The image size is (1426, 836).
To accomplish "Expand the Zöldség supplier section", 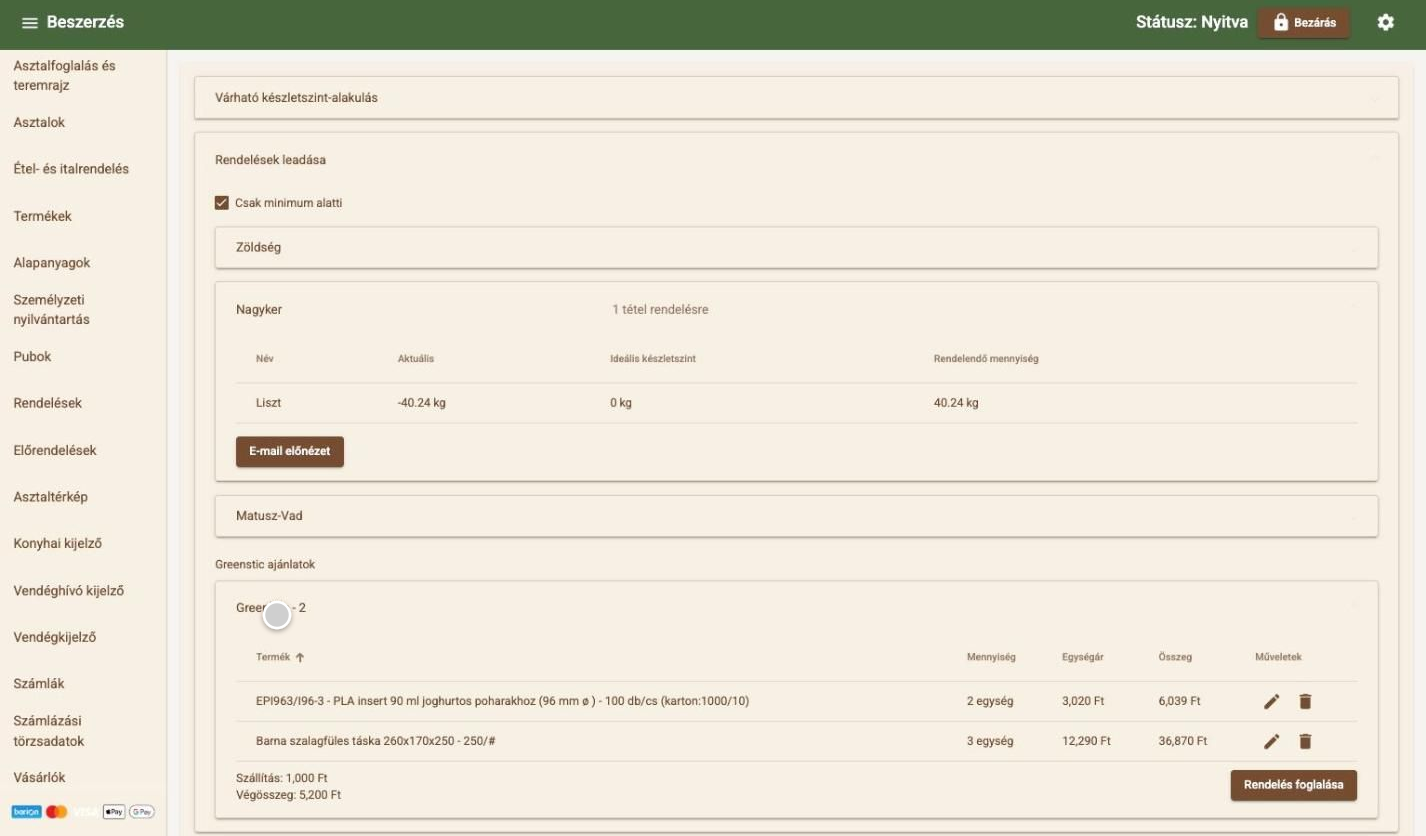I will (796, 247).
